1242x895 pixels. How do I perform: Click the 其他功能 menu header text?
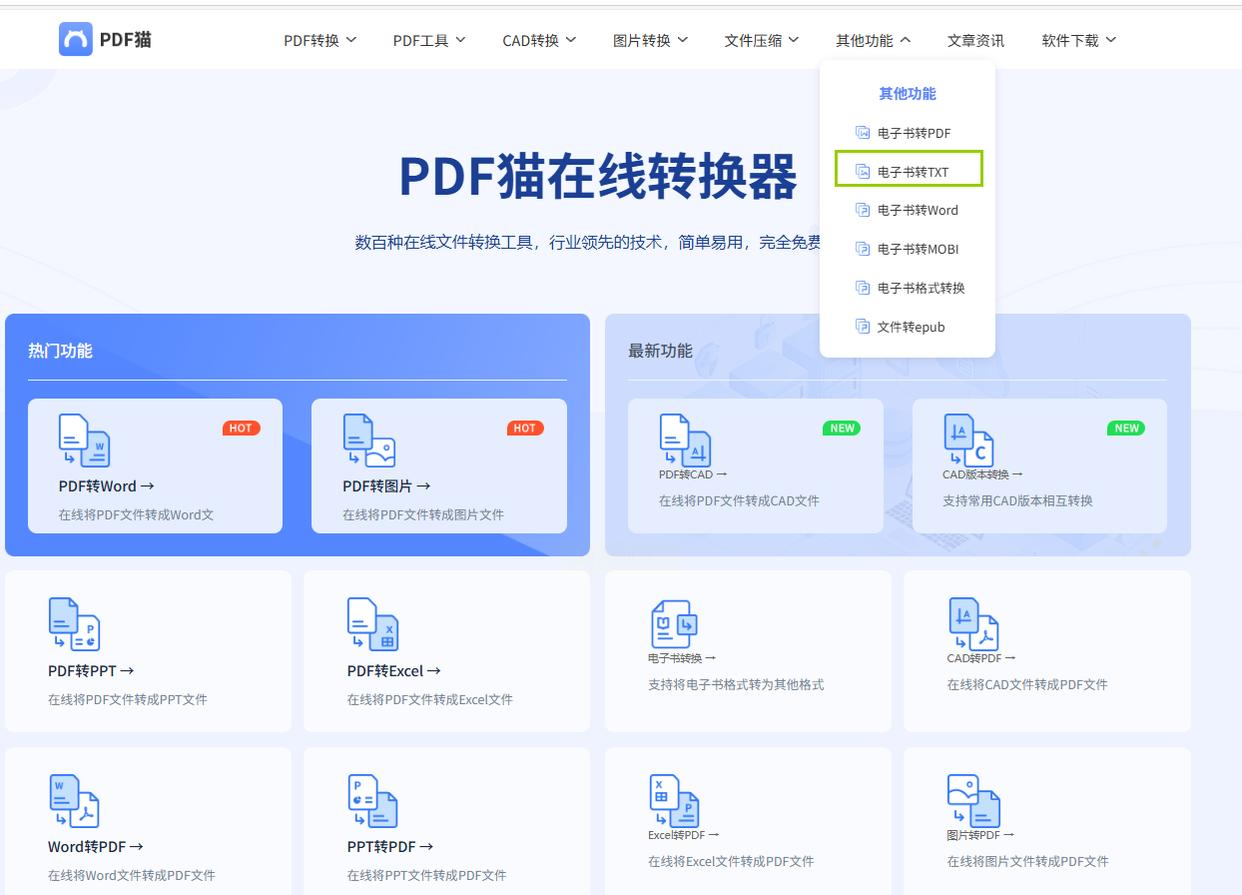coord(907,93)
